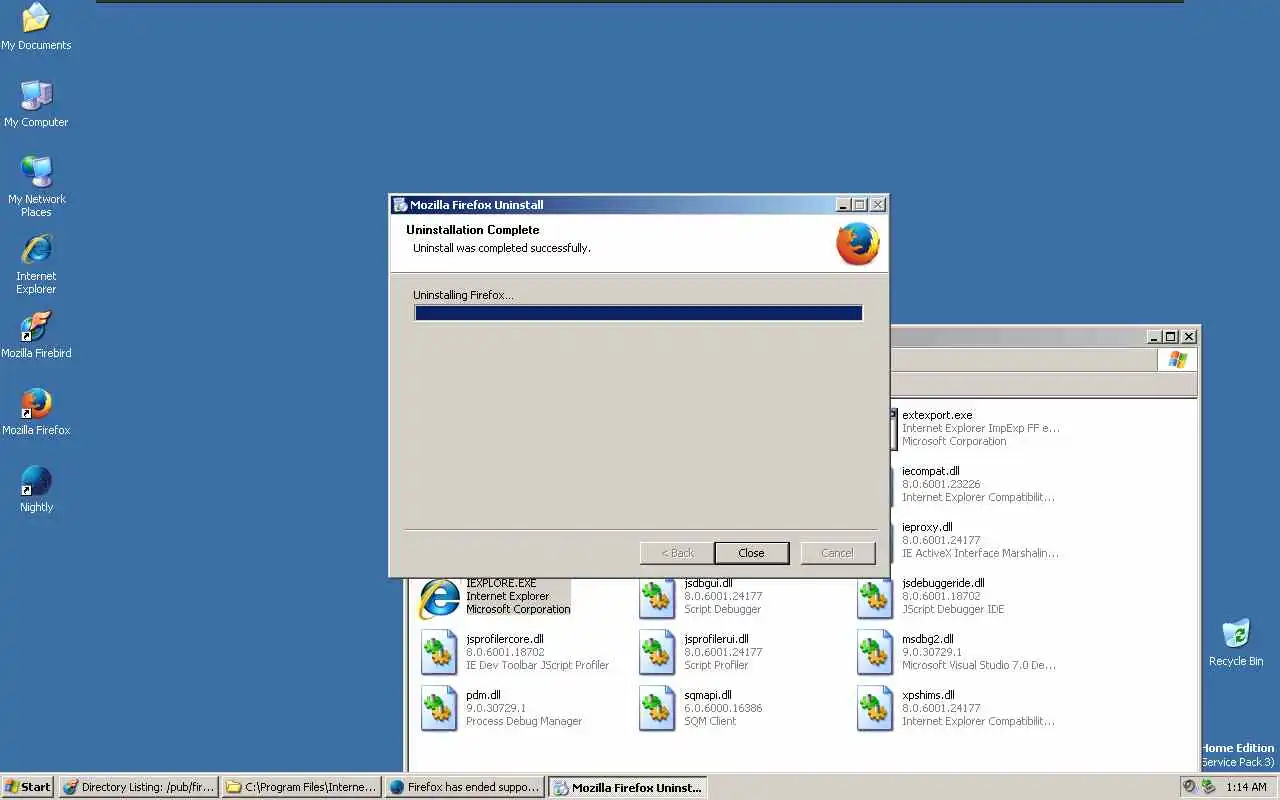1280x800 pixels.
Task: Click the system tray clock showing 1:14 AM
Action: [x=1246, y=787]
